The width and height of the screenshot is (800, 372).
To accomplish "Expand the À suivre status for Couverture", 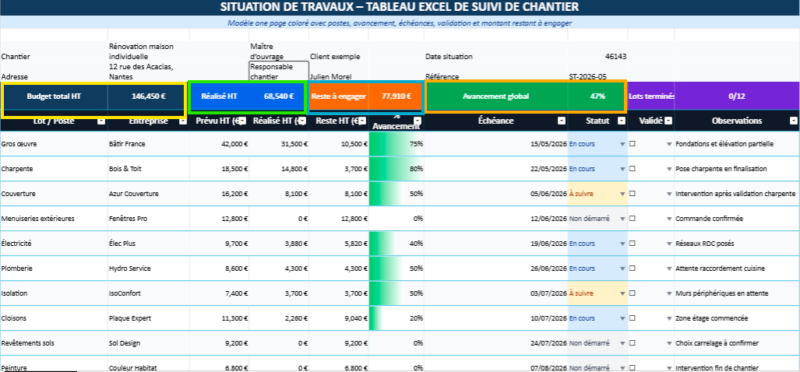I will [622, 194].
